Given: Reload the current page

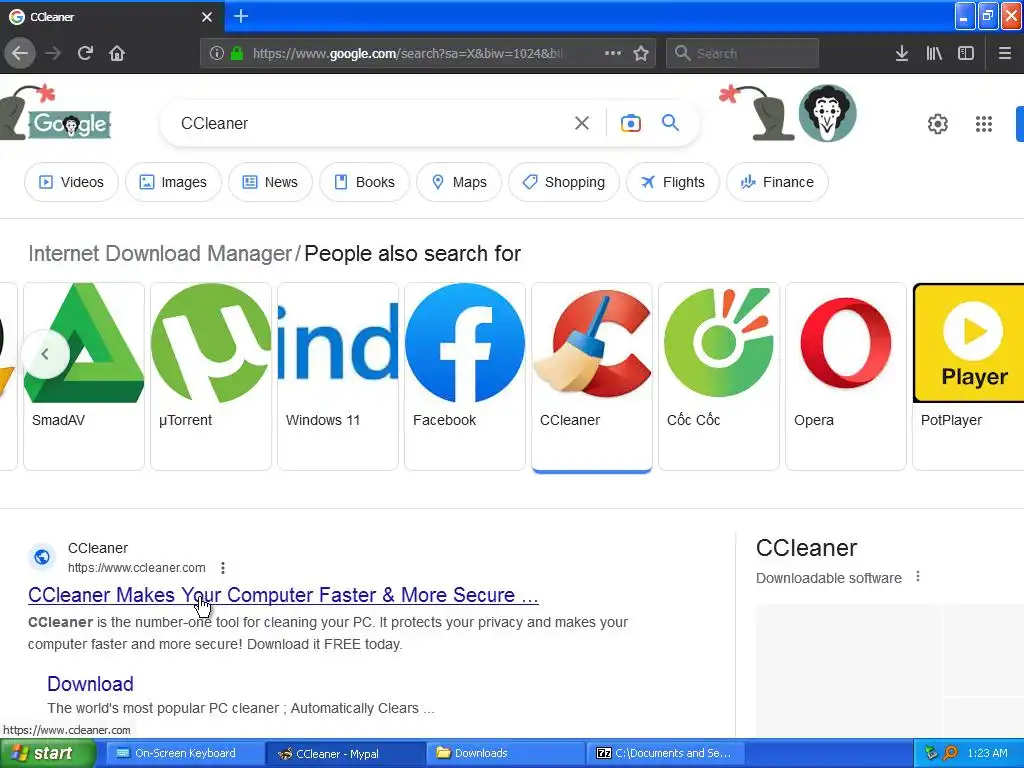Looking at the screenshot, I should pos(85,53).
